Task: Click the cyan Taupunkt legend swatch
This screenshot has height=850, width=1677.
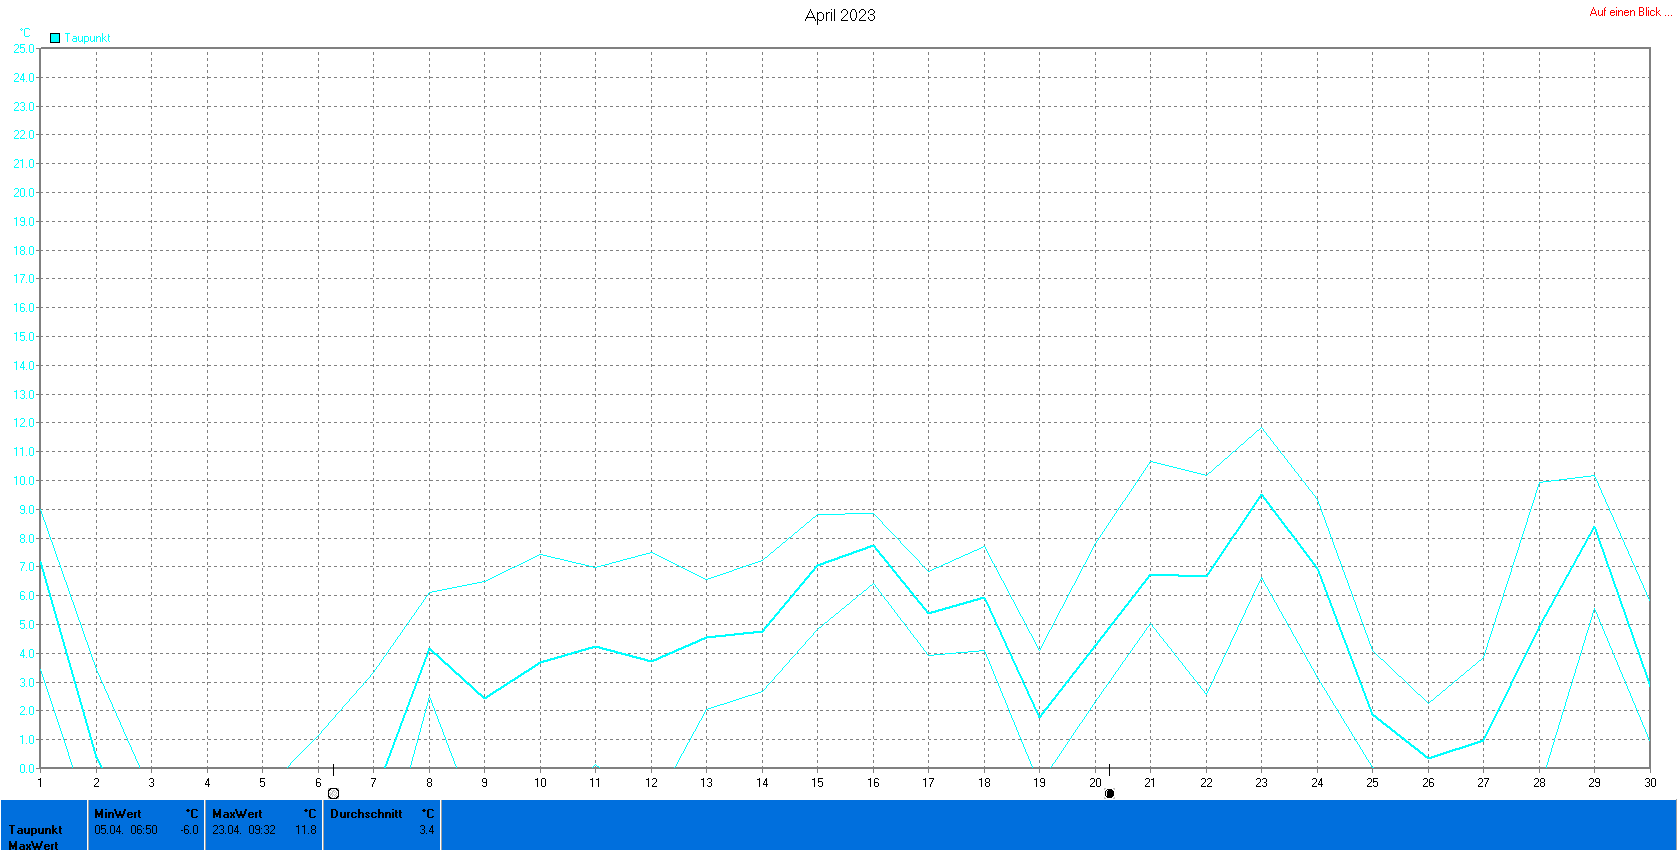Action: (55, 38)
